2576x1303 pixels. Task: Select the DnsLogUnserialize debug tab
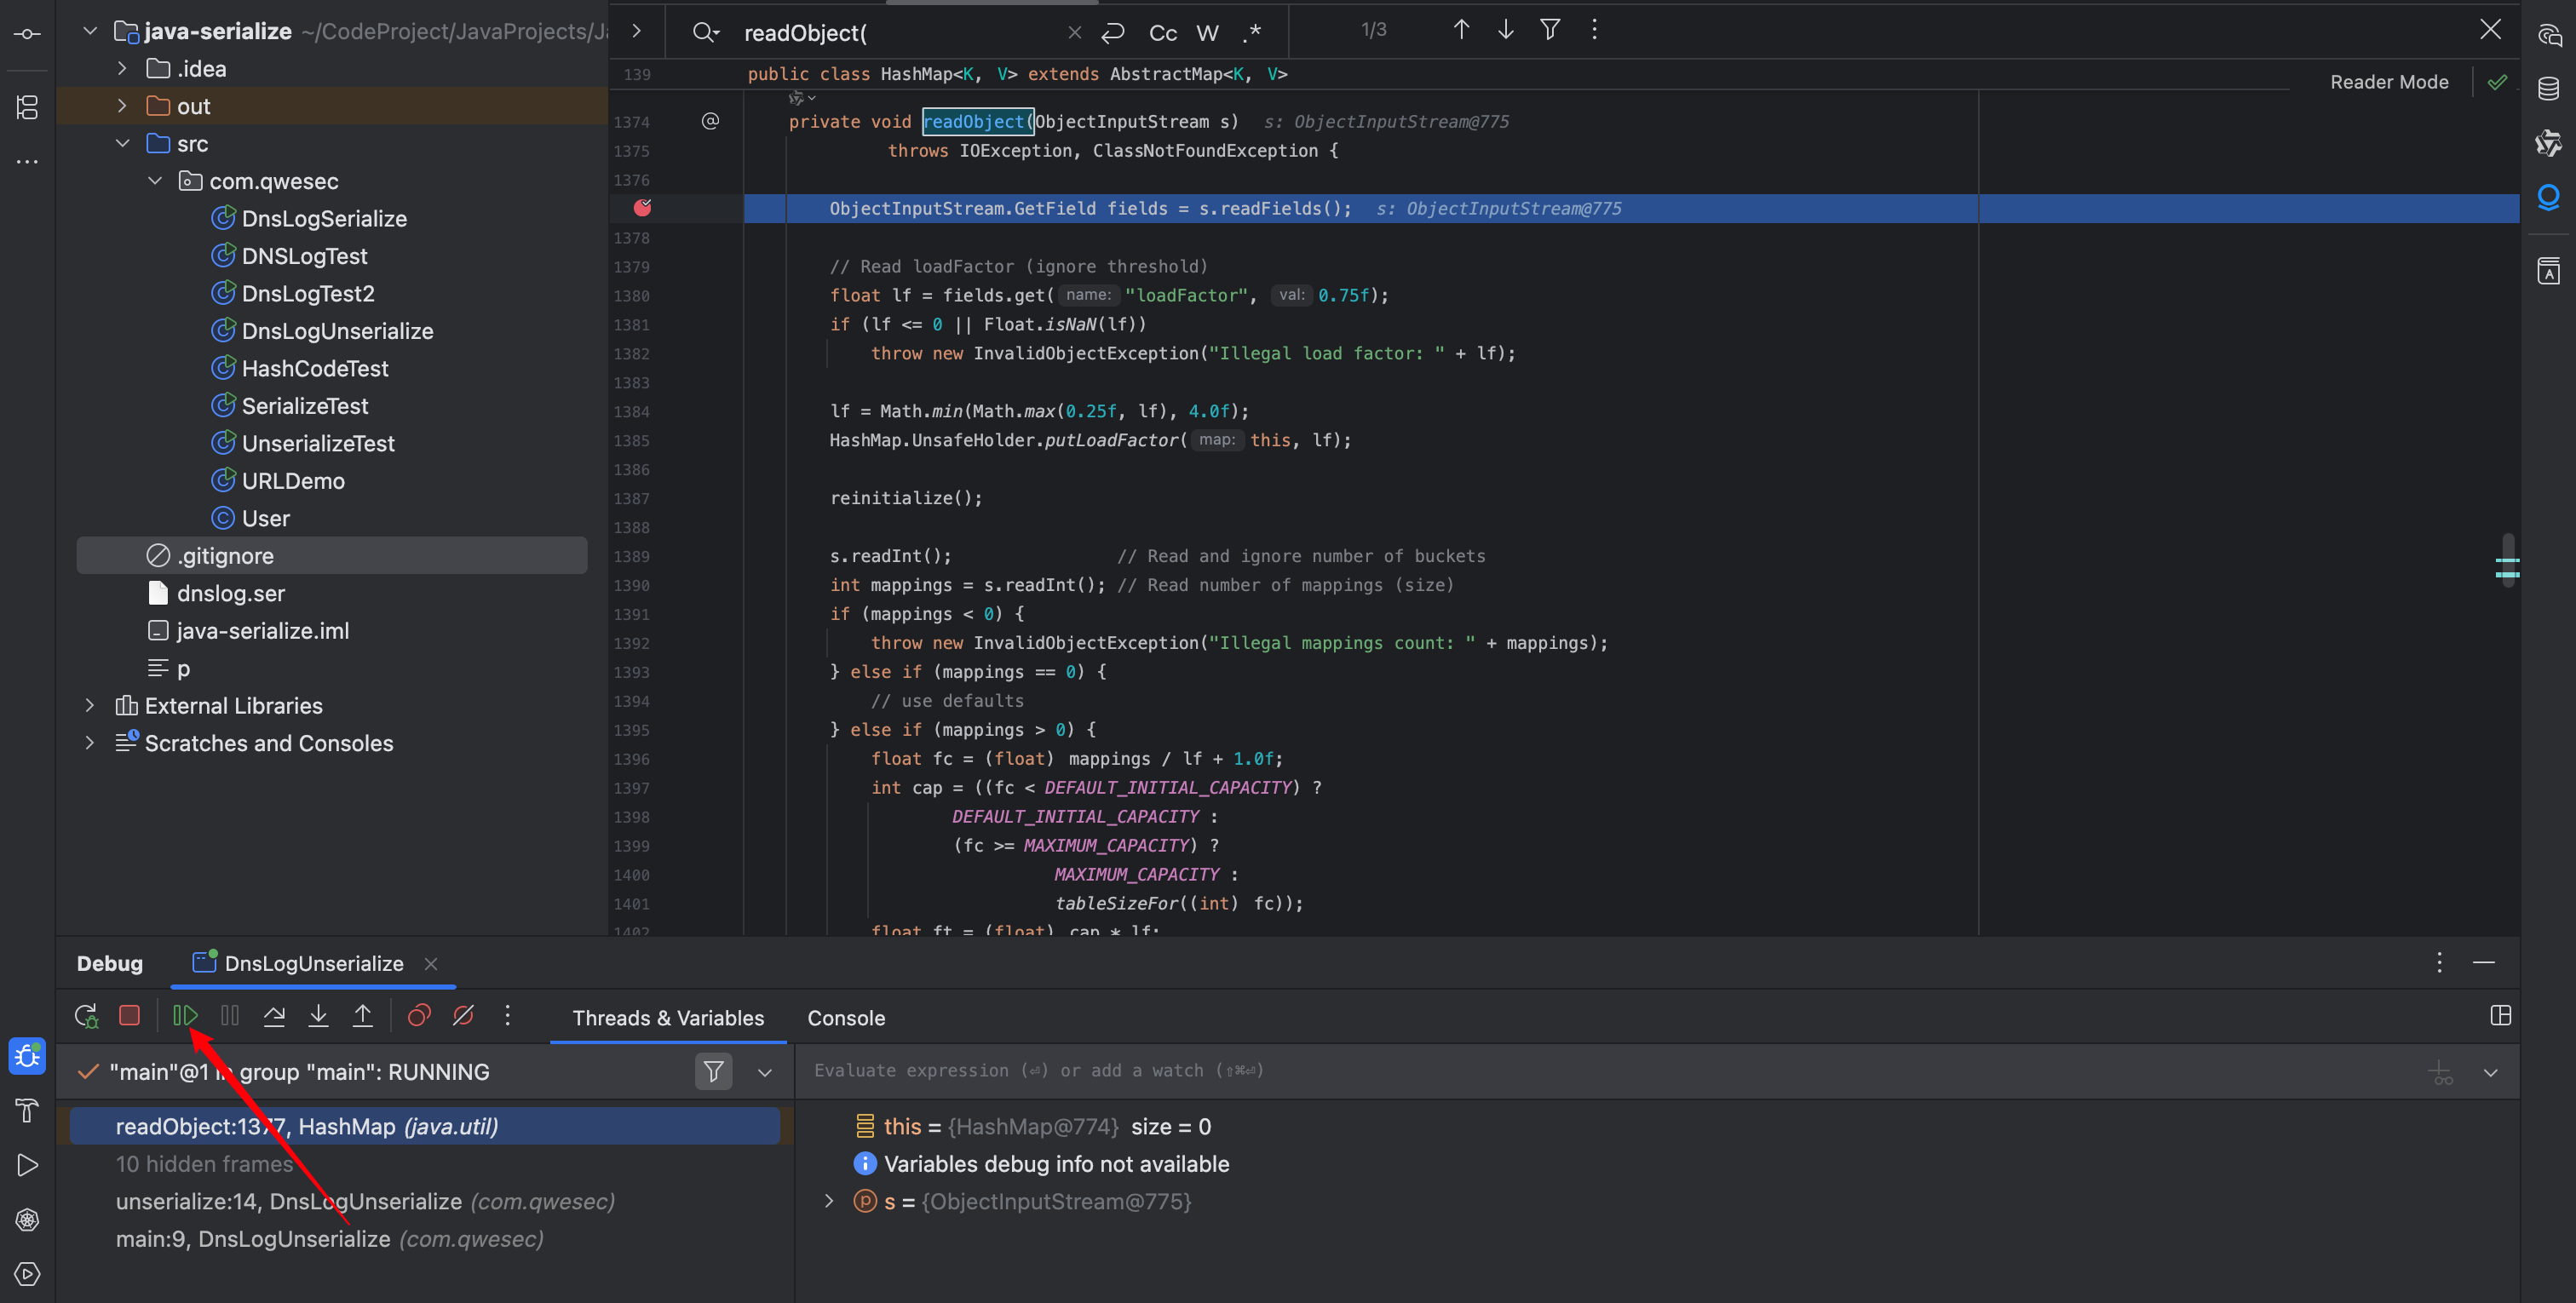313,963
